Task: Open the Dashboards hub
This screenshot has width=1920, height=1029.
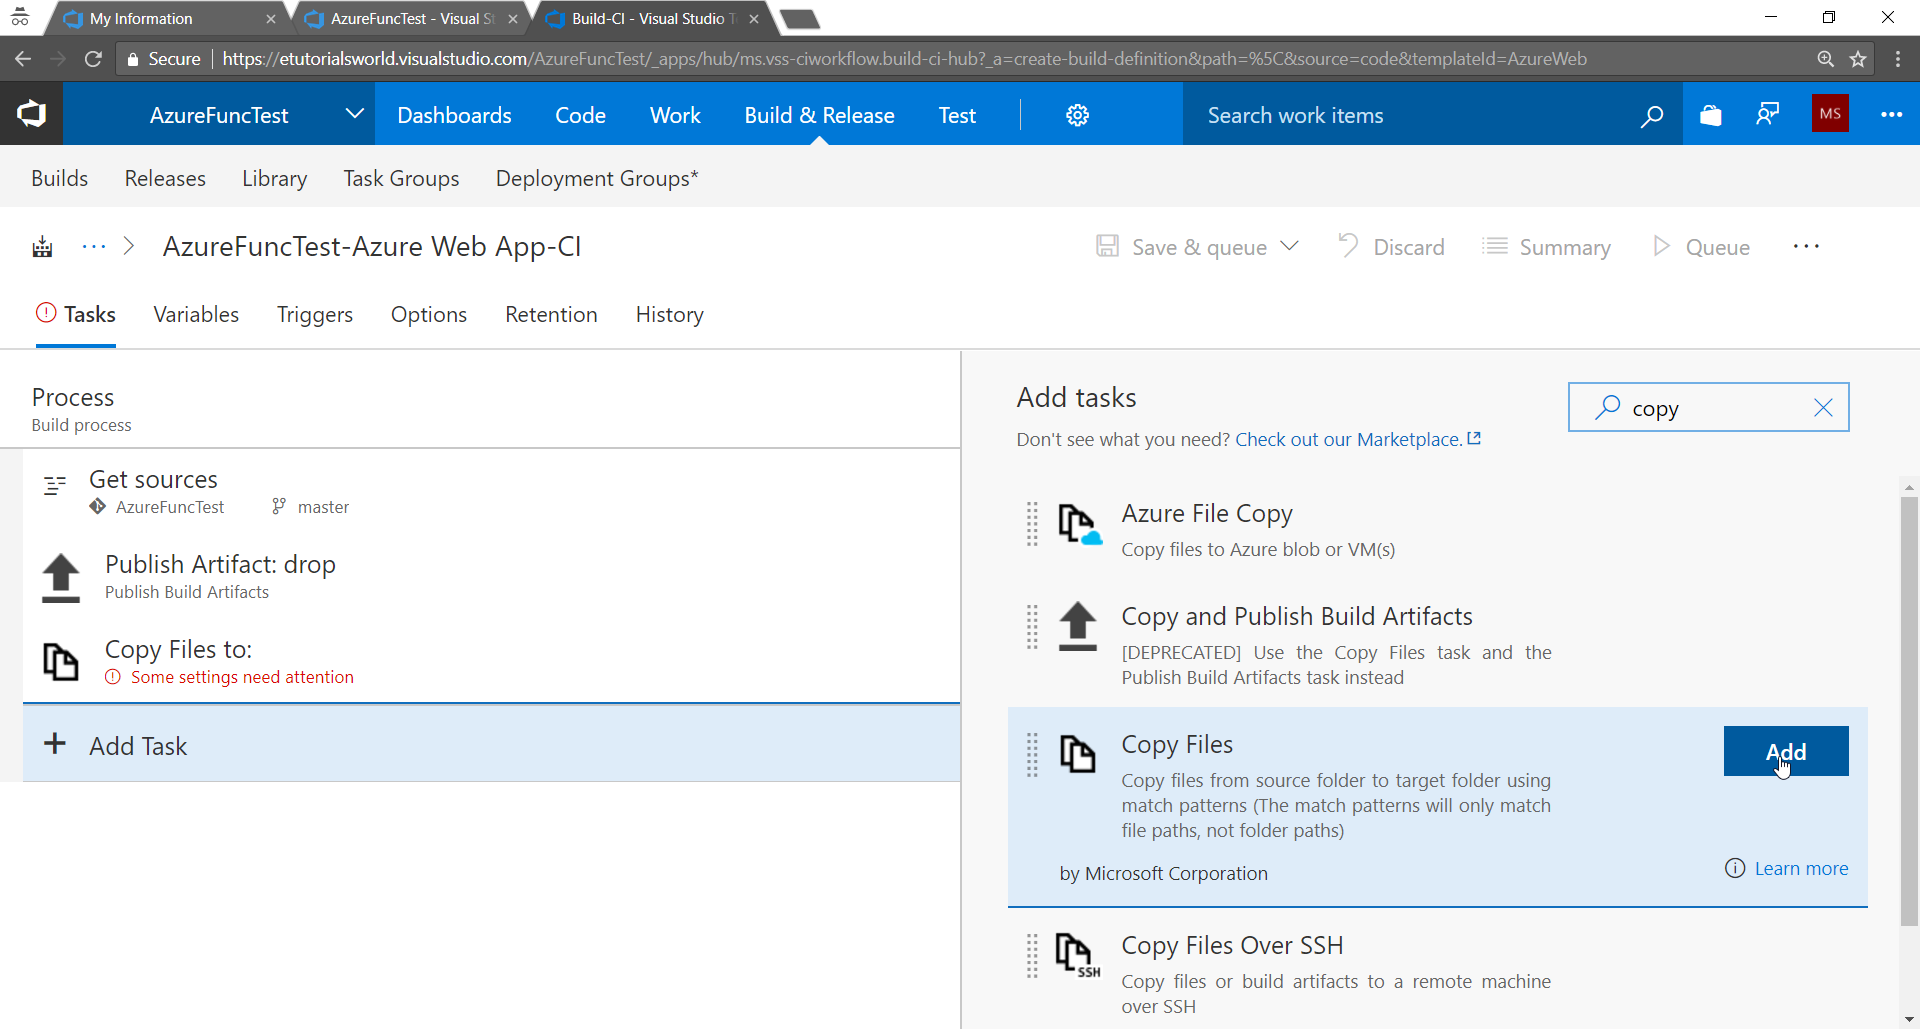Action: 454,115
